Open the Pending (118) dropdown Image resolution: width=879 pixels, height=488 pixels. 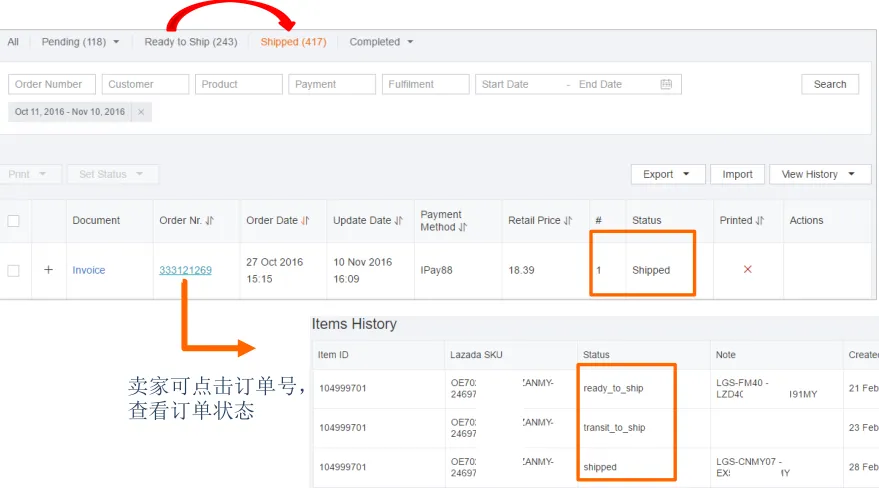[x=80, y=42]
